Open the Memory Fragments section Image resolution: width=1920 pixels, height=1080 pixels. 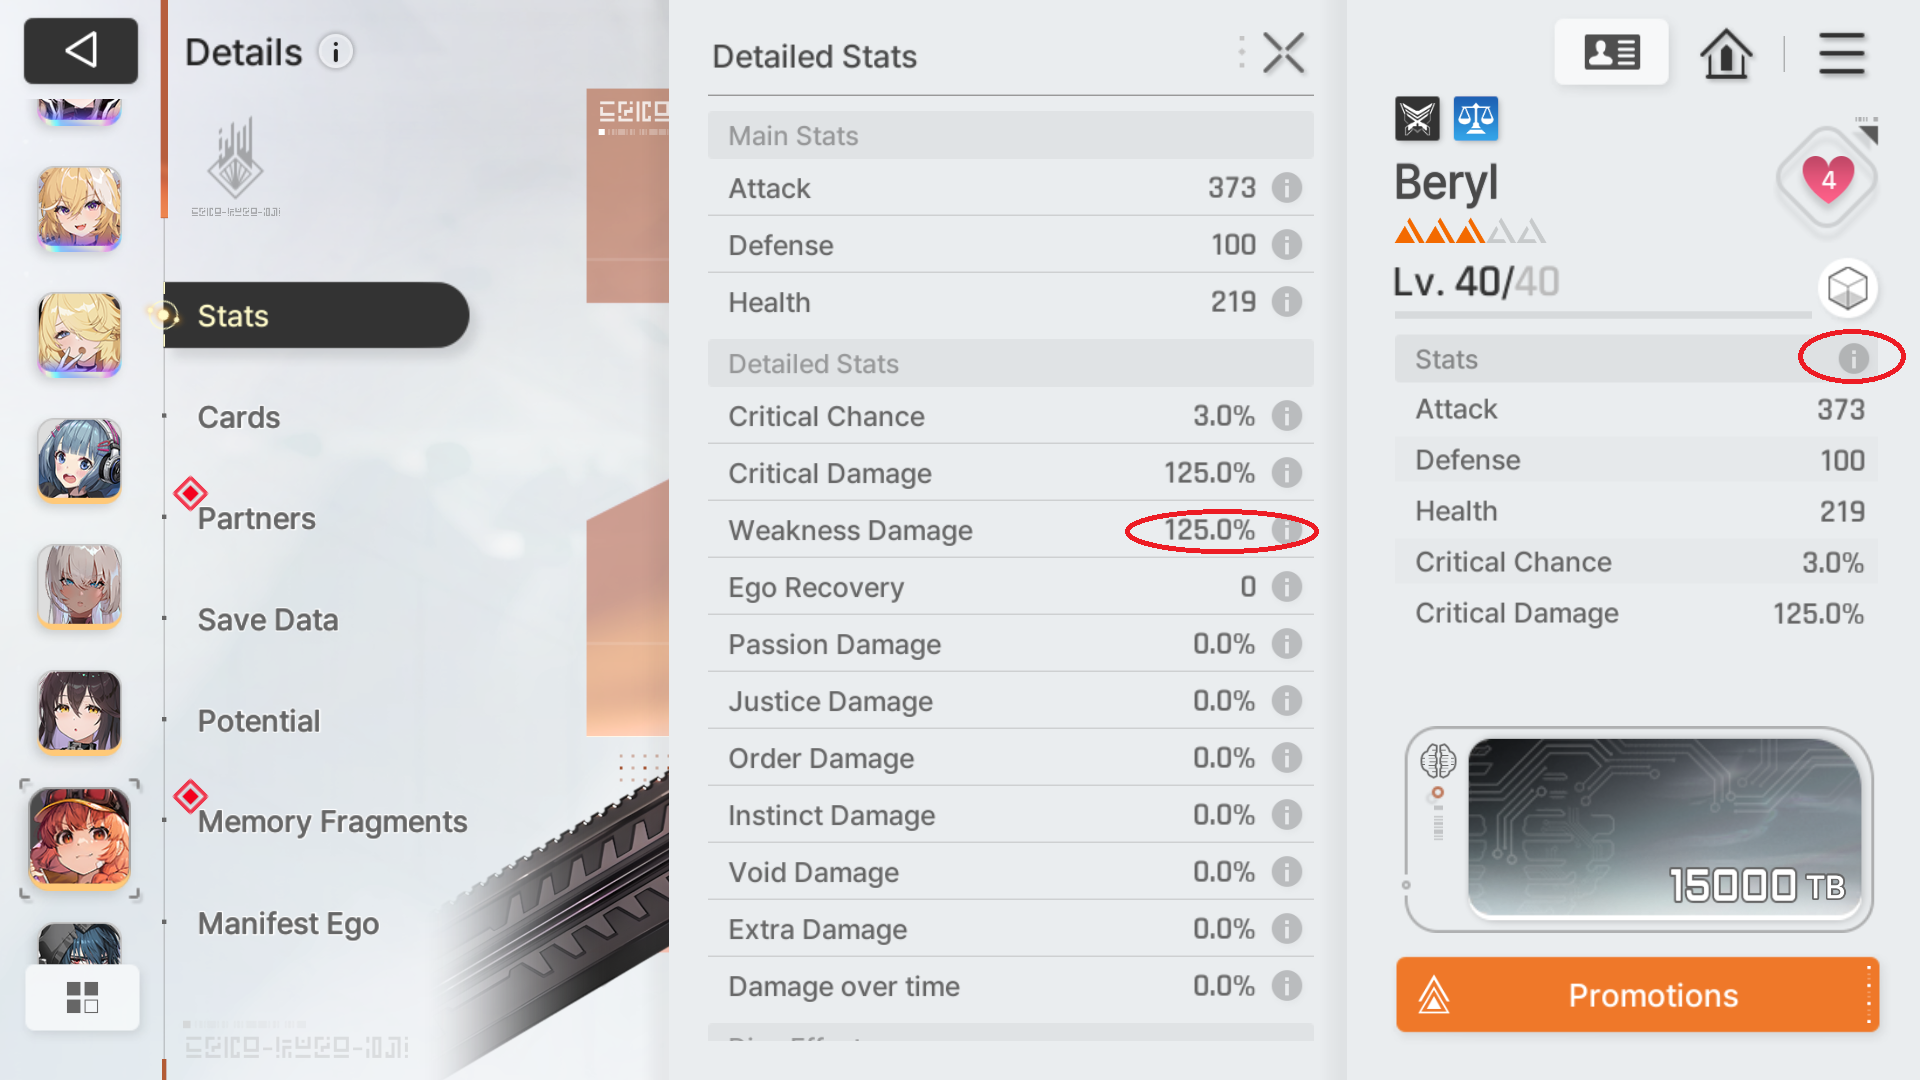tap(332, 822)
